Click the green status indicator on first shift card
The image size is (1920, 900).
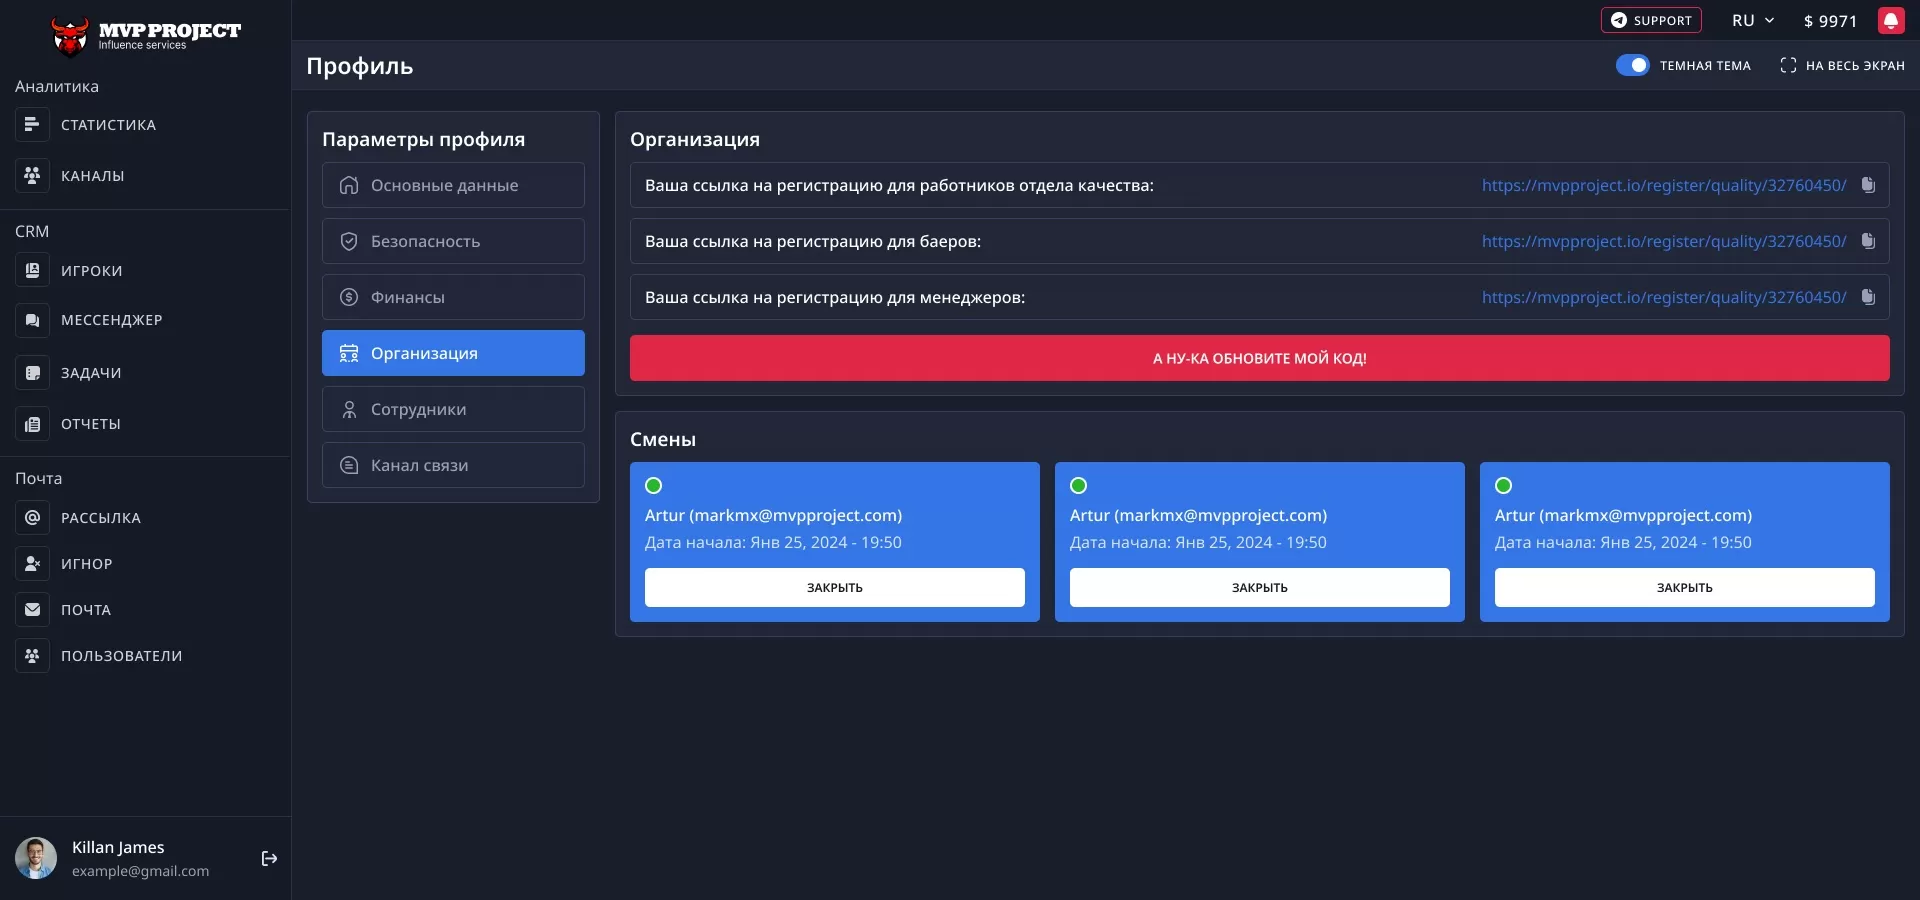click(x=654, y=486)
